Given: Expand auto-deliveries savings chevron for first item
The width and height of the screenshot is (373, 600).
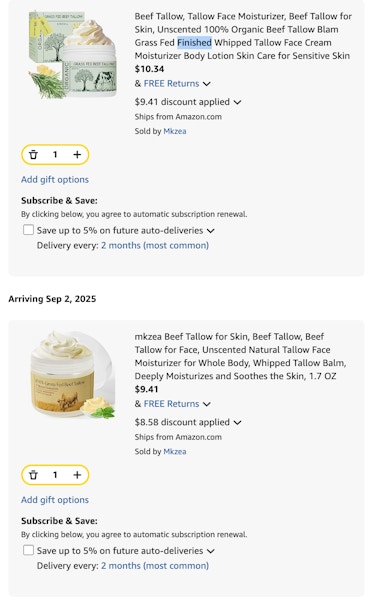Looking at the screenshot, I should click(210, 231).
